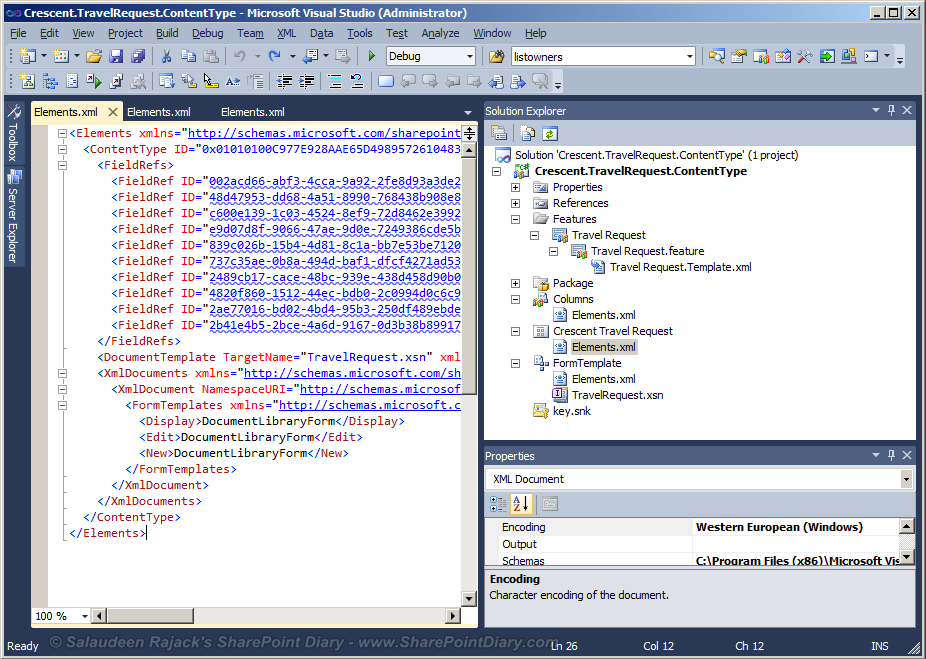Sort Properties alphabetically with the A-Z icon
Viewport: 926px width, 659px height.
click(519, 504)
